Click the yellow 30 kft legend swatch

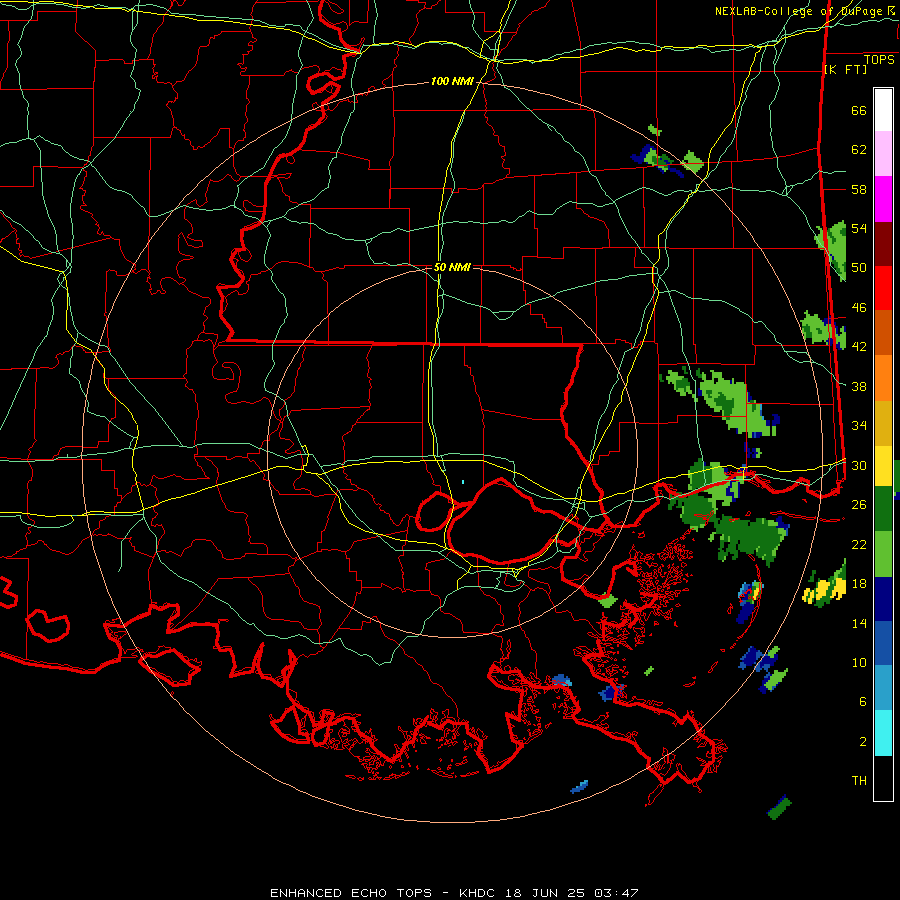point(883,465)
